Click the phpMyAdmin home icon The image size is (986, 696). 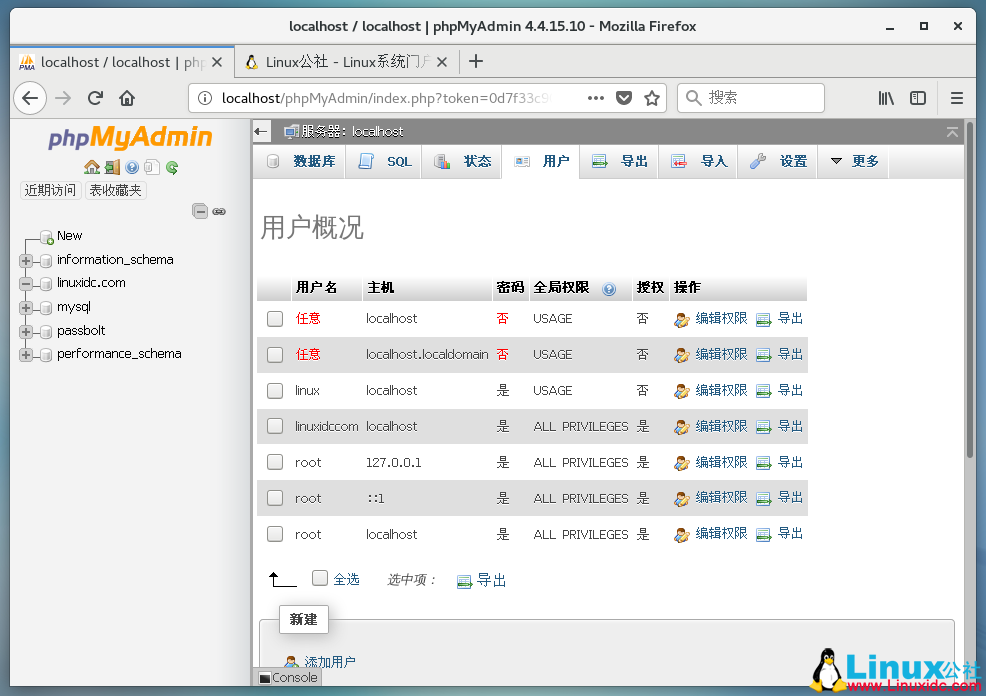tap(92, 167)
